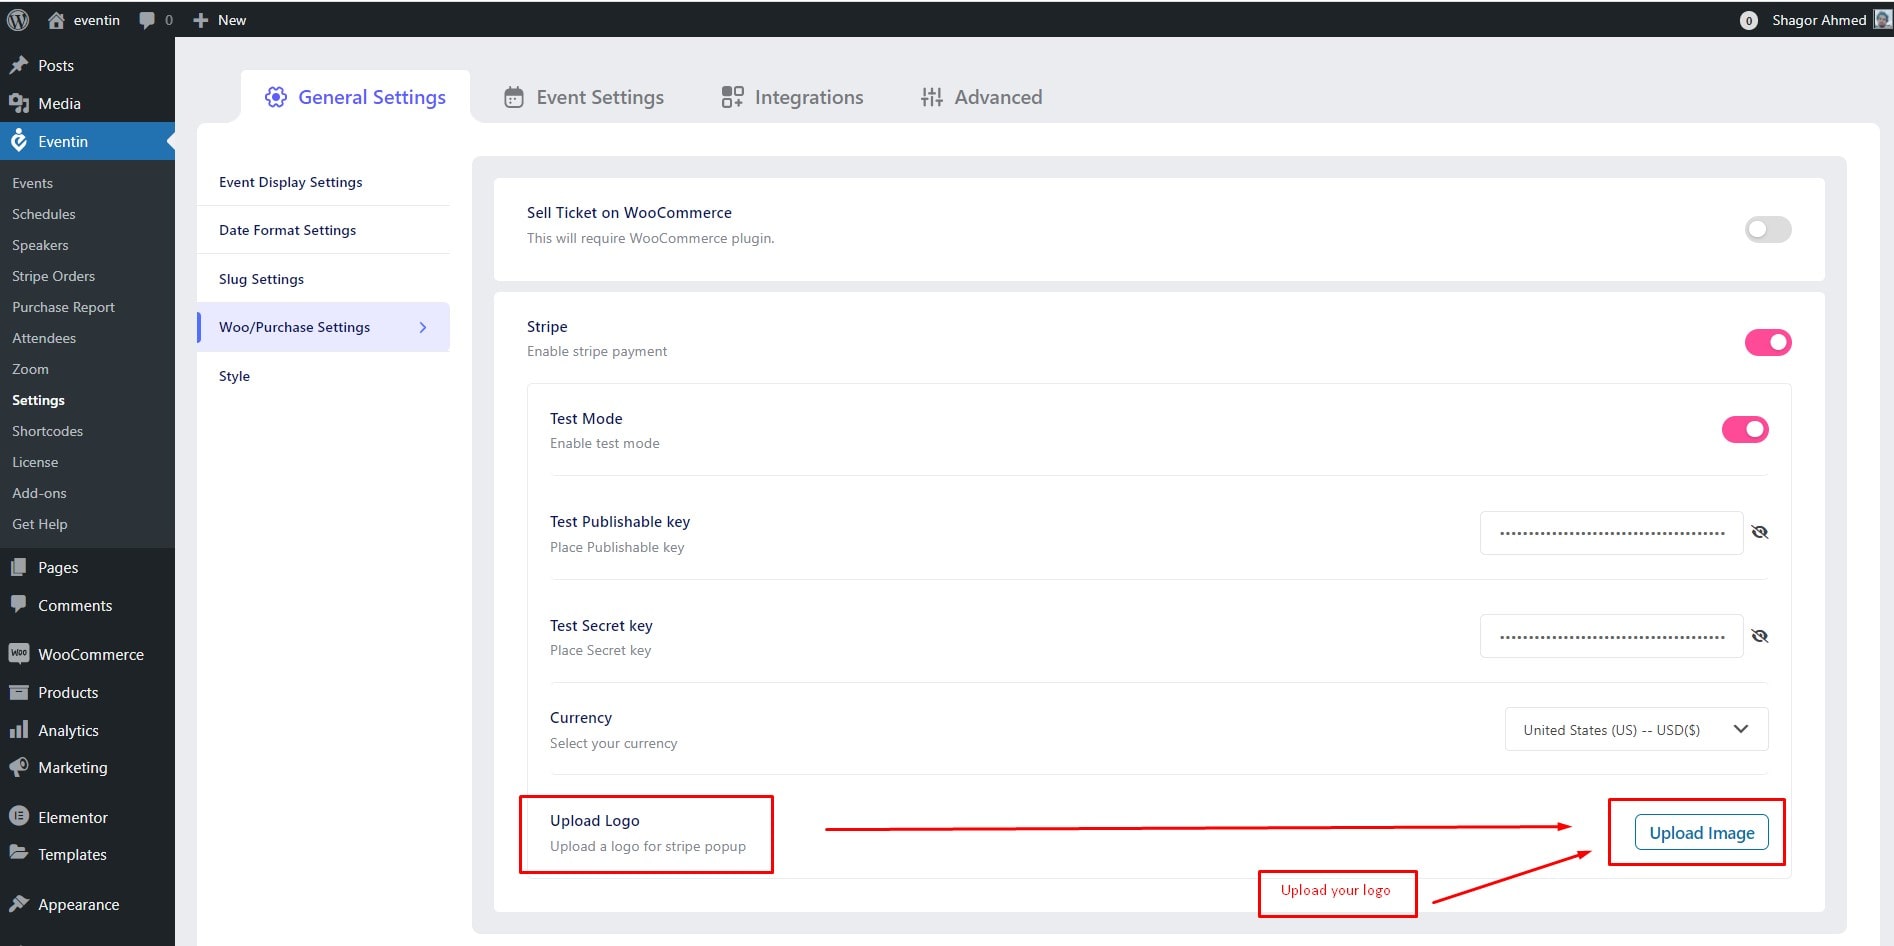Image resolution: width=1894 pixels, height=946 pixels.
Task: Enable Sell Ticket on WooCommerce toggle
Action: [x=1768, y=229]
